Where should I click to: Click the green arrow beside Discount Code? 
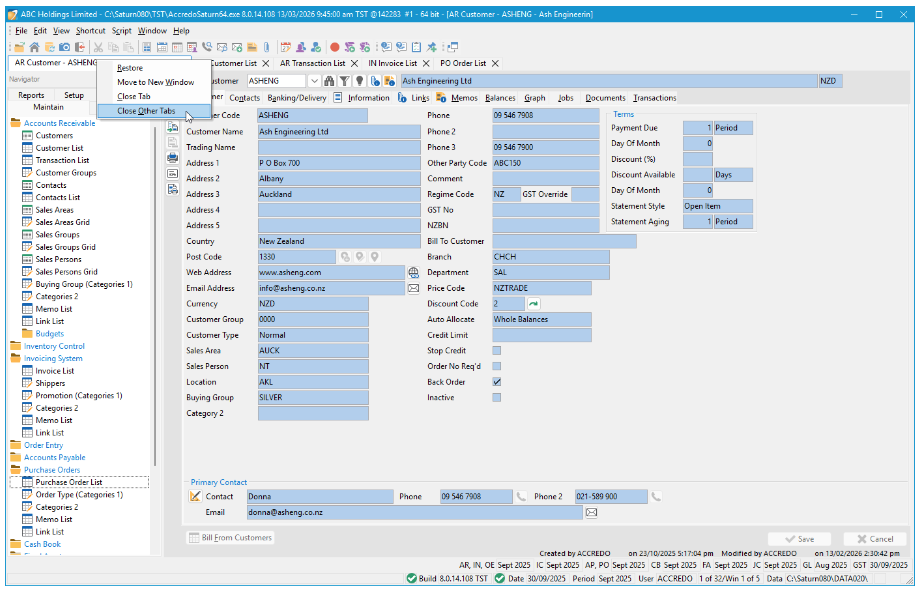pos(533,304)
